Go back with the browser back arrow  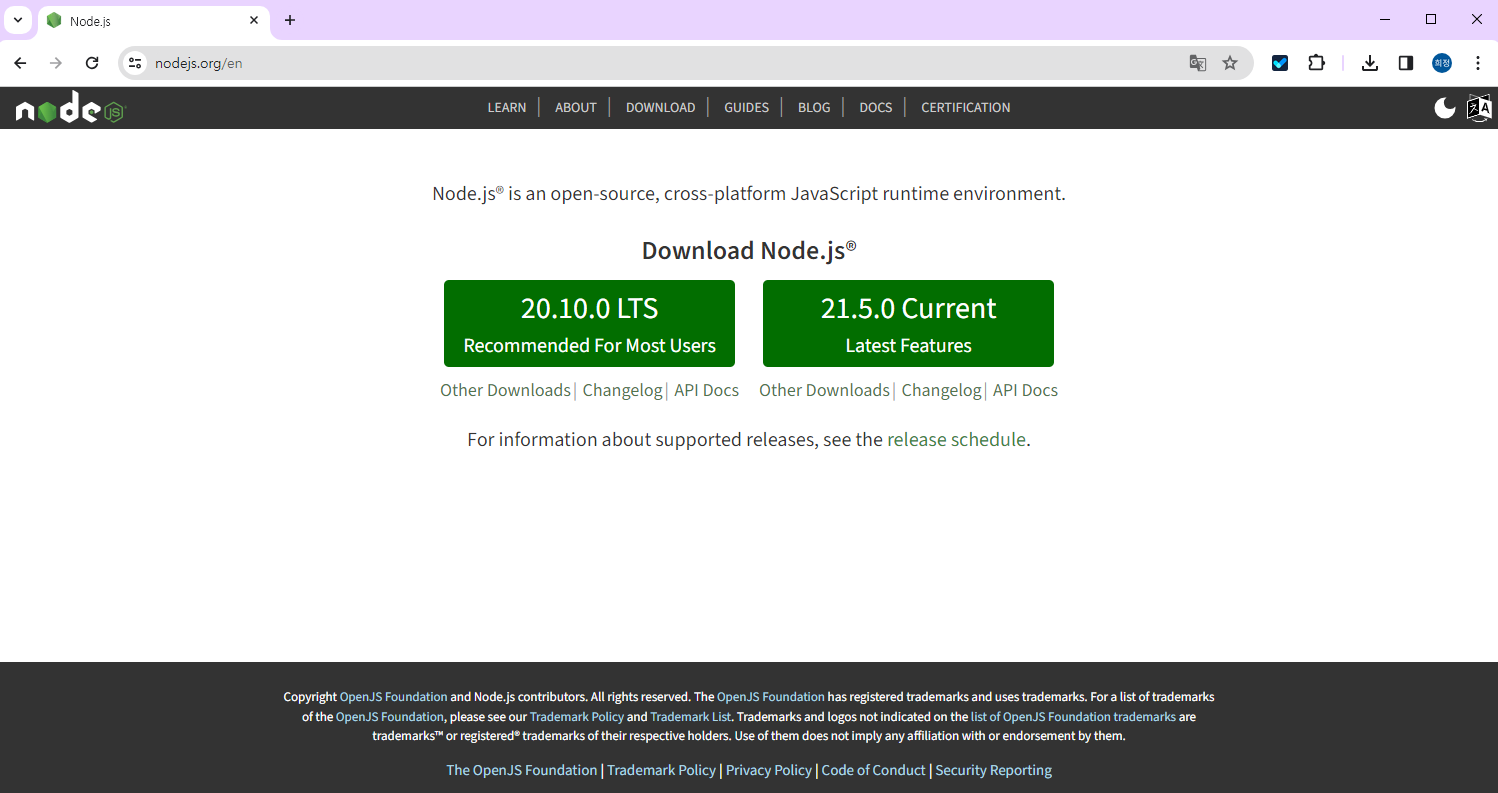pos(20,63)
